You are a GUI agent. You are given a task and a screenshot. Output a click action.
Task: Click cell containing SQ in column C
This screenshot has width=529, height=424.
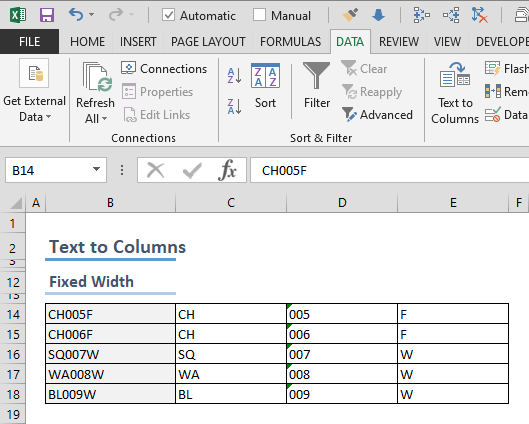231,354
